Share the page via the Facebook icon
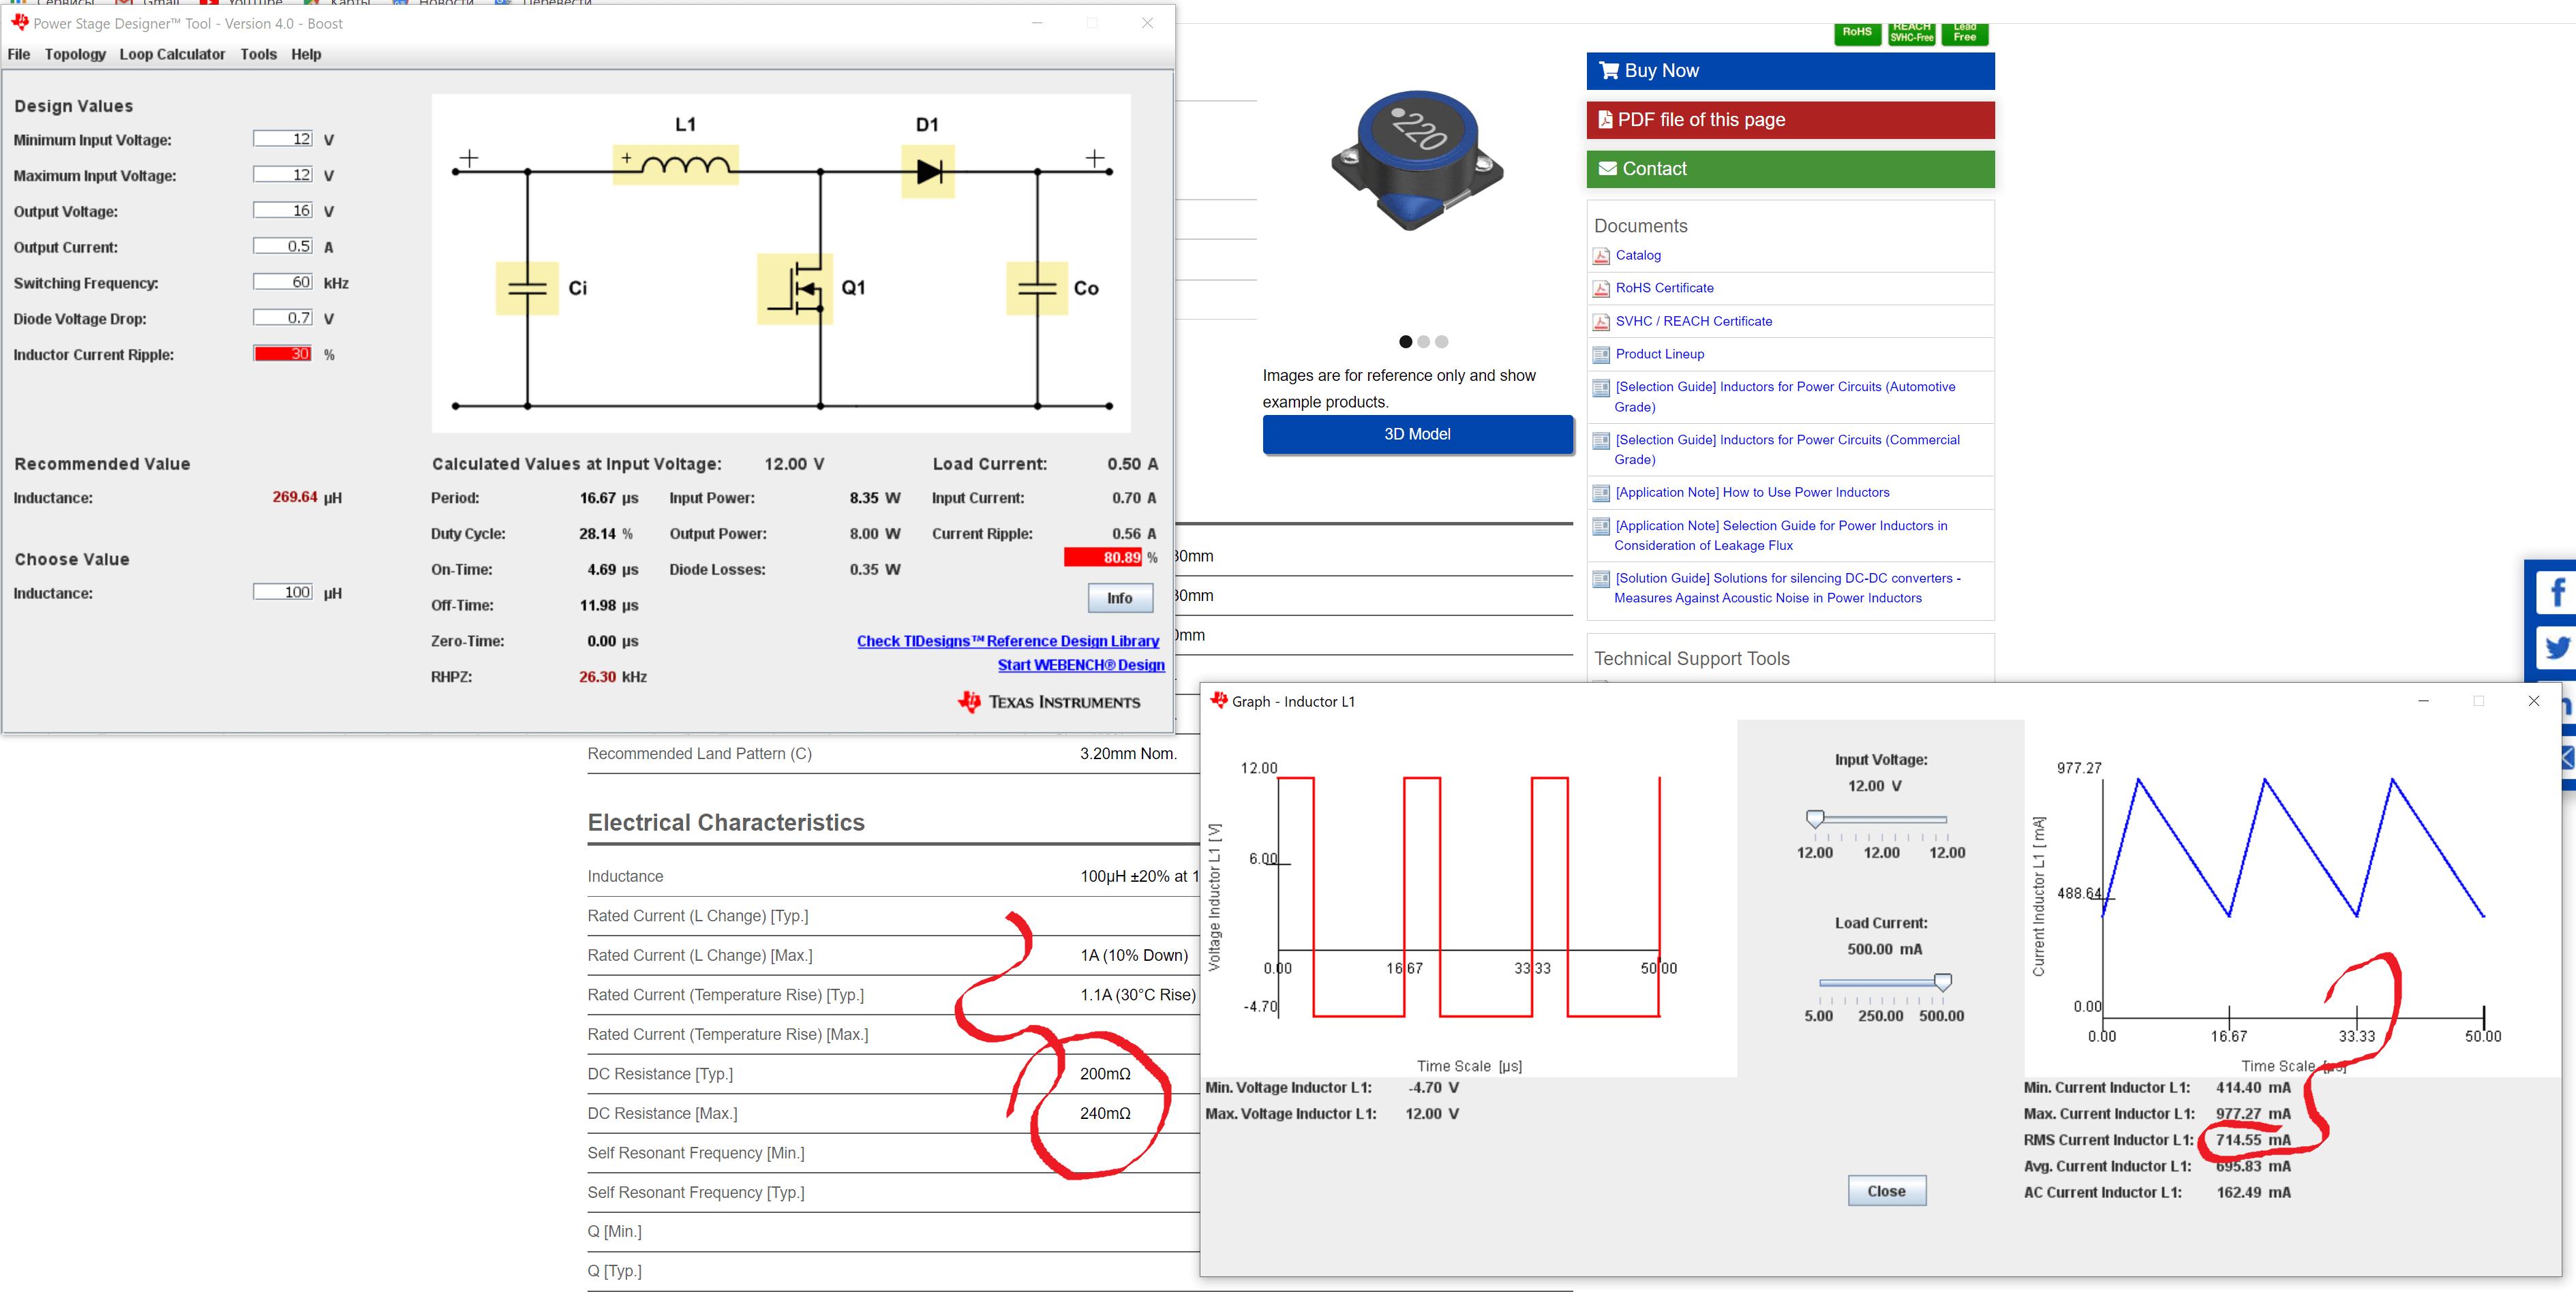Screen dimensions: 2576x1292 (x=2558, y=592)
